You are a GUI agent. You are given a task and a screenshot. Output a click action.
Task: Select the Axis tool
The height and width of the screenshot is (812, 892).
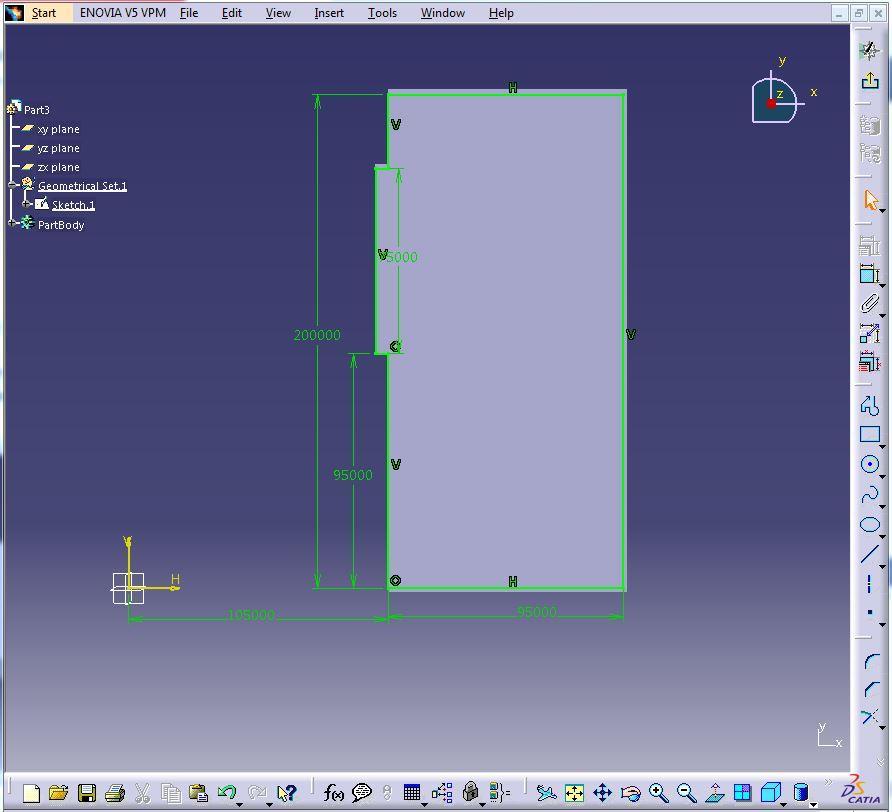click(869, 583)
